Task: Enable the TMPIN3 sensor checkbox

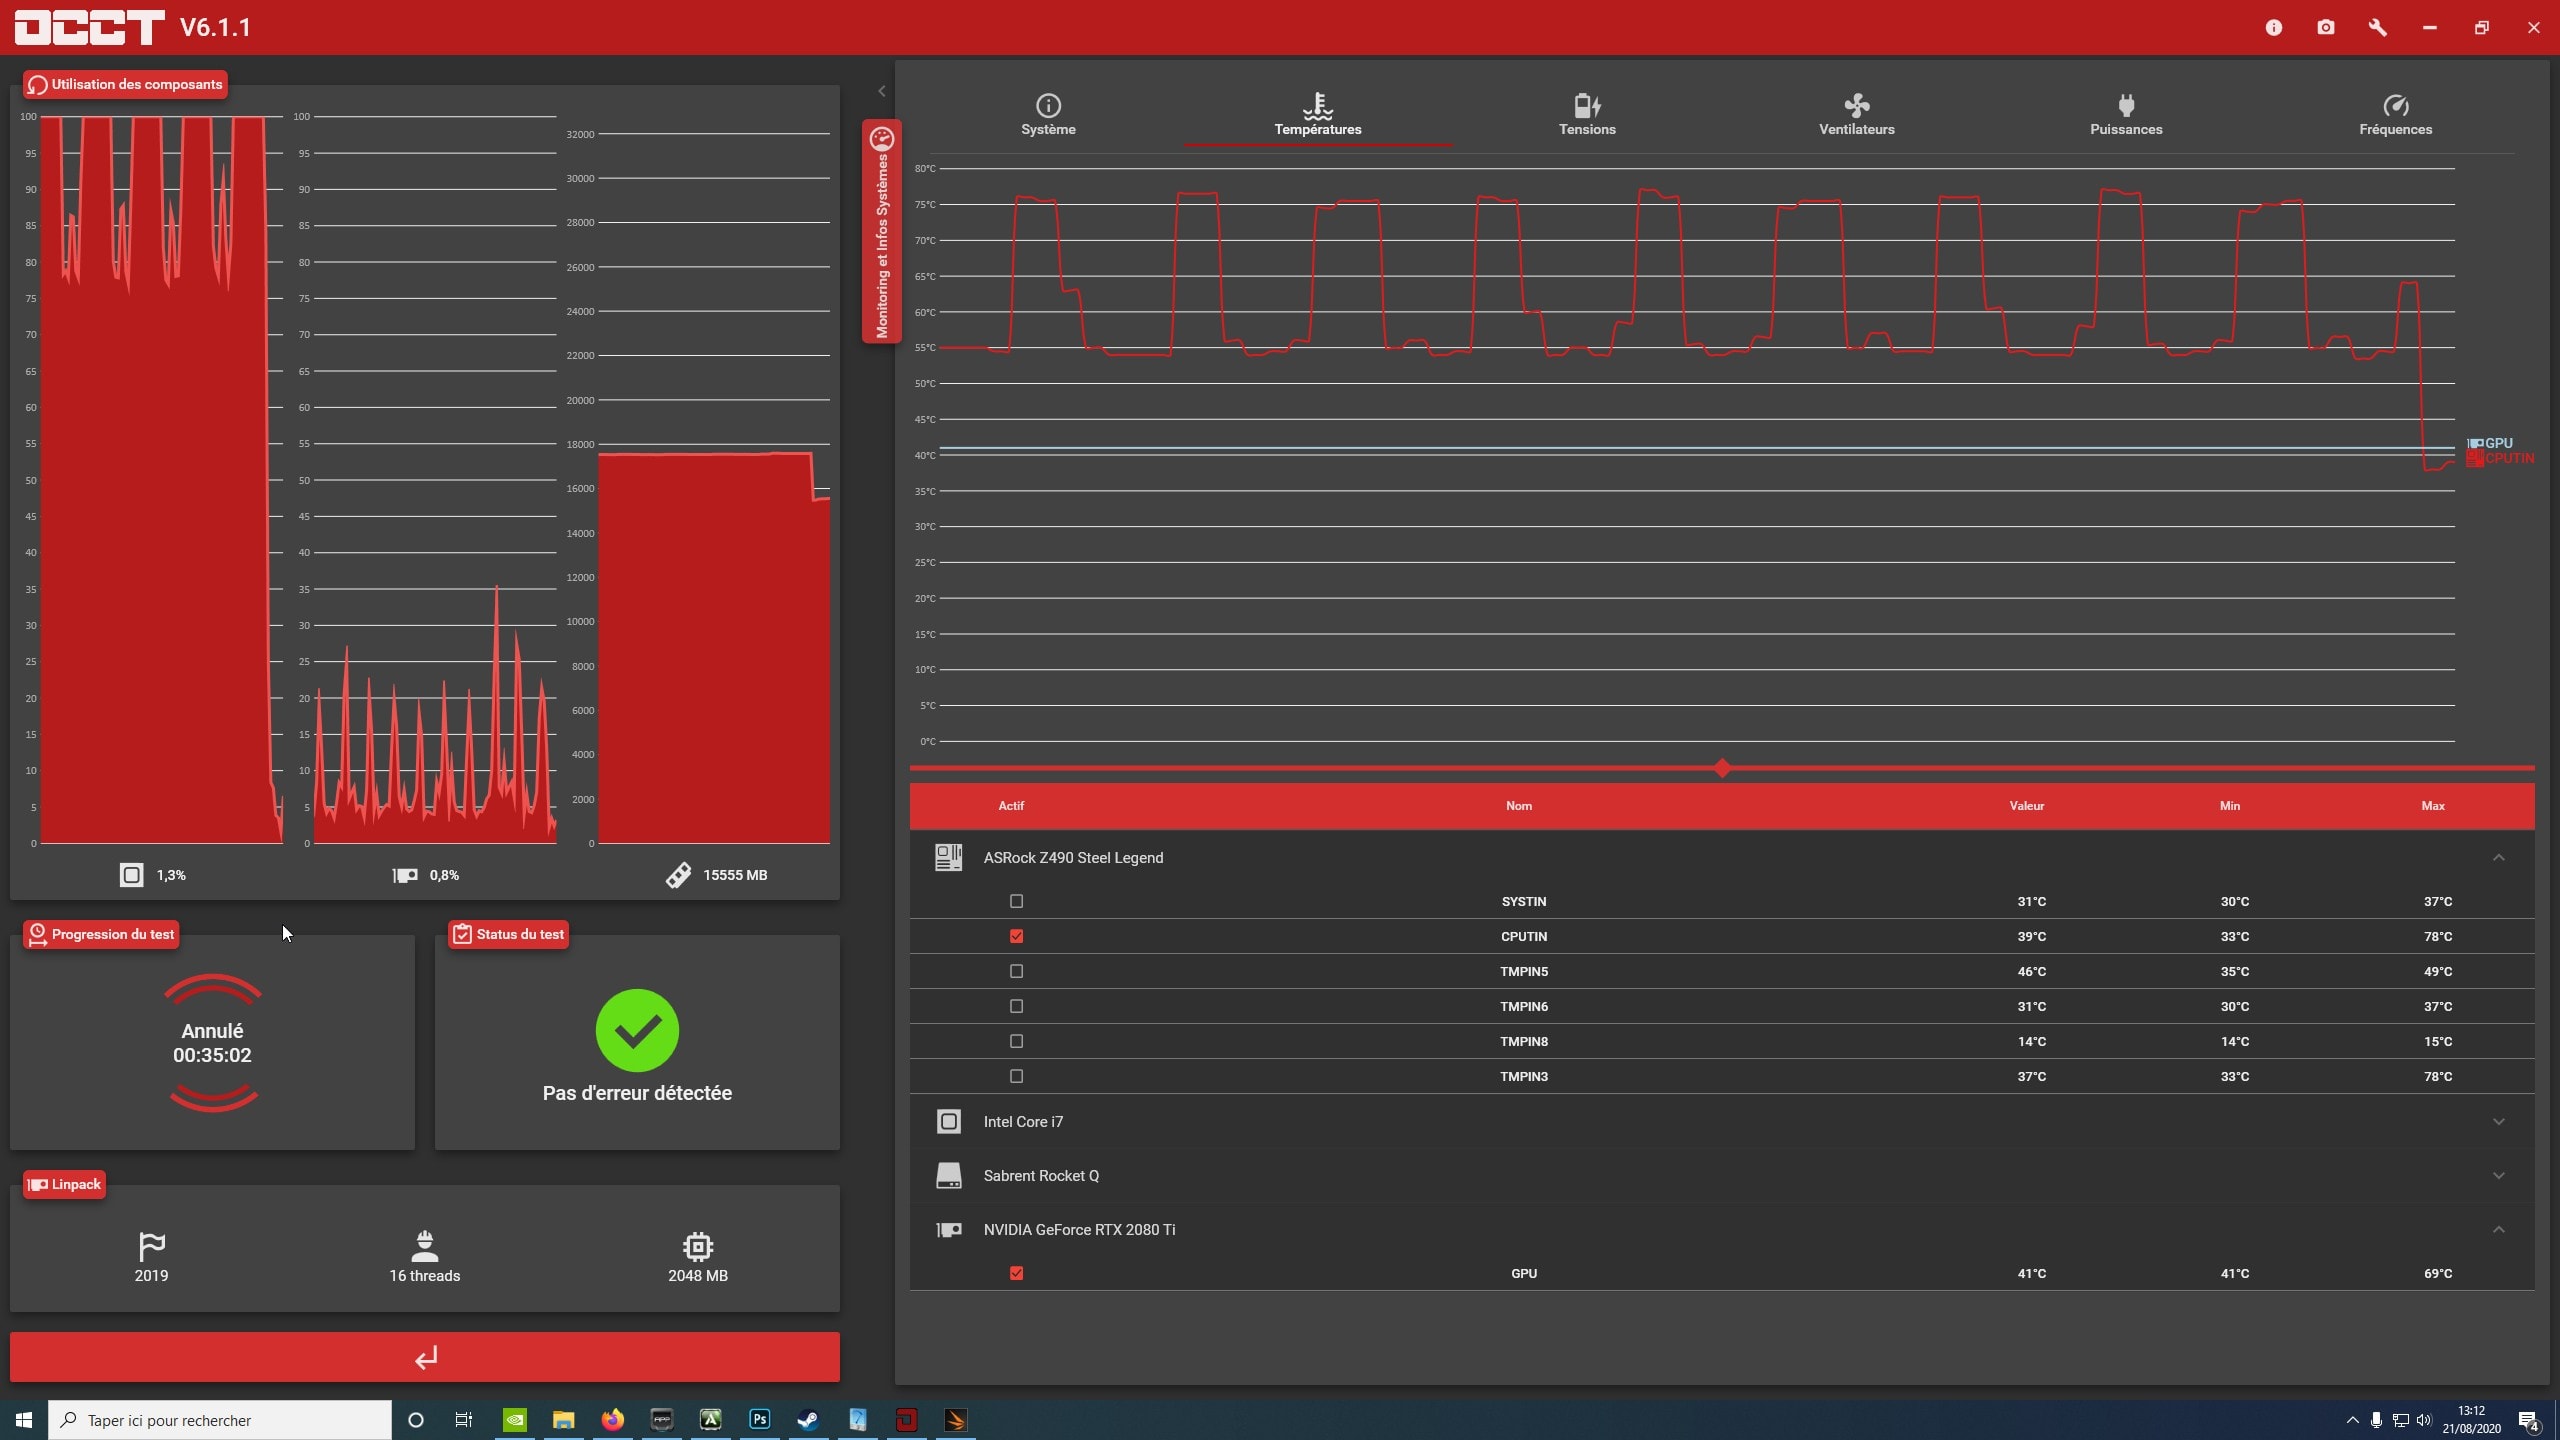Action: point(1016,1076)
